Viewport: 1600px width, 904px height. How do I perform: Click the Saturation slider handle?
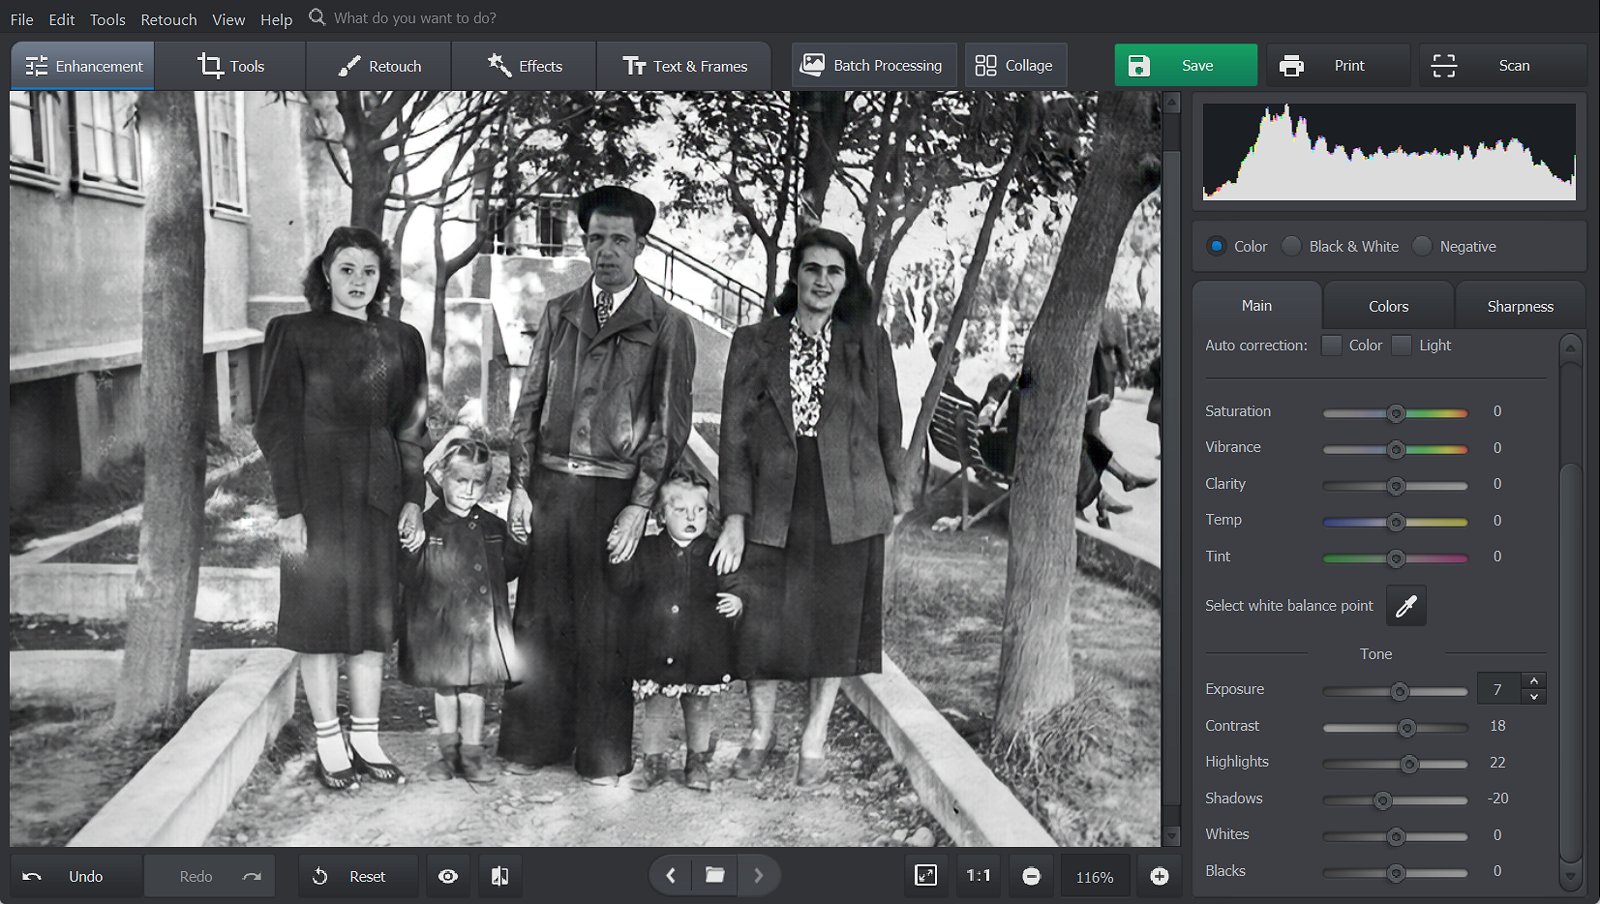(1396, 413)
